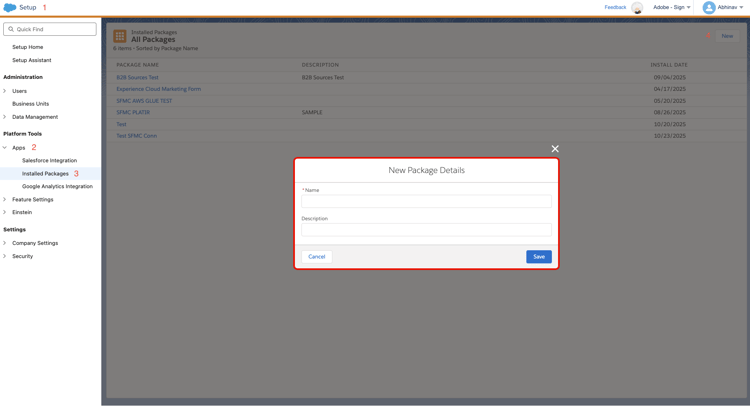Open the B2B Sources Test package link
The height and width of the screenshot is (406, 750).
pyautogui.click(x=137, y=77)
